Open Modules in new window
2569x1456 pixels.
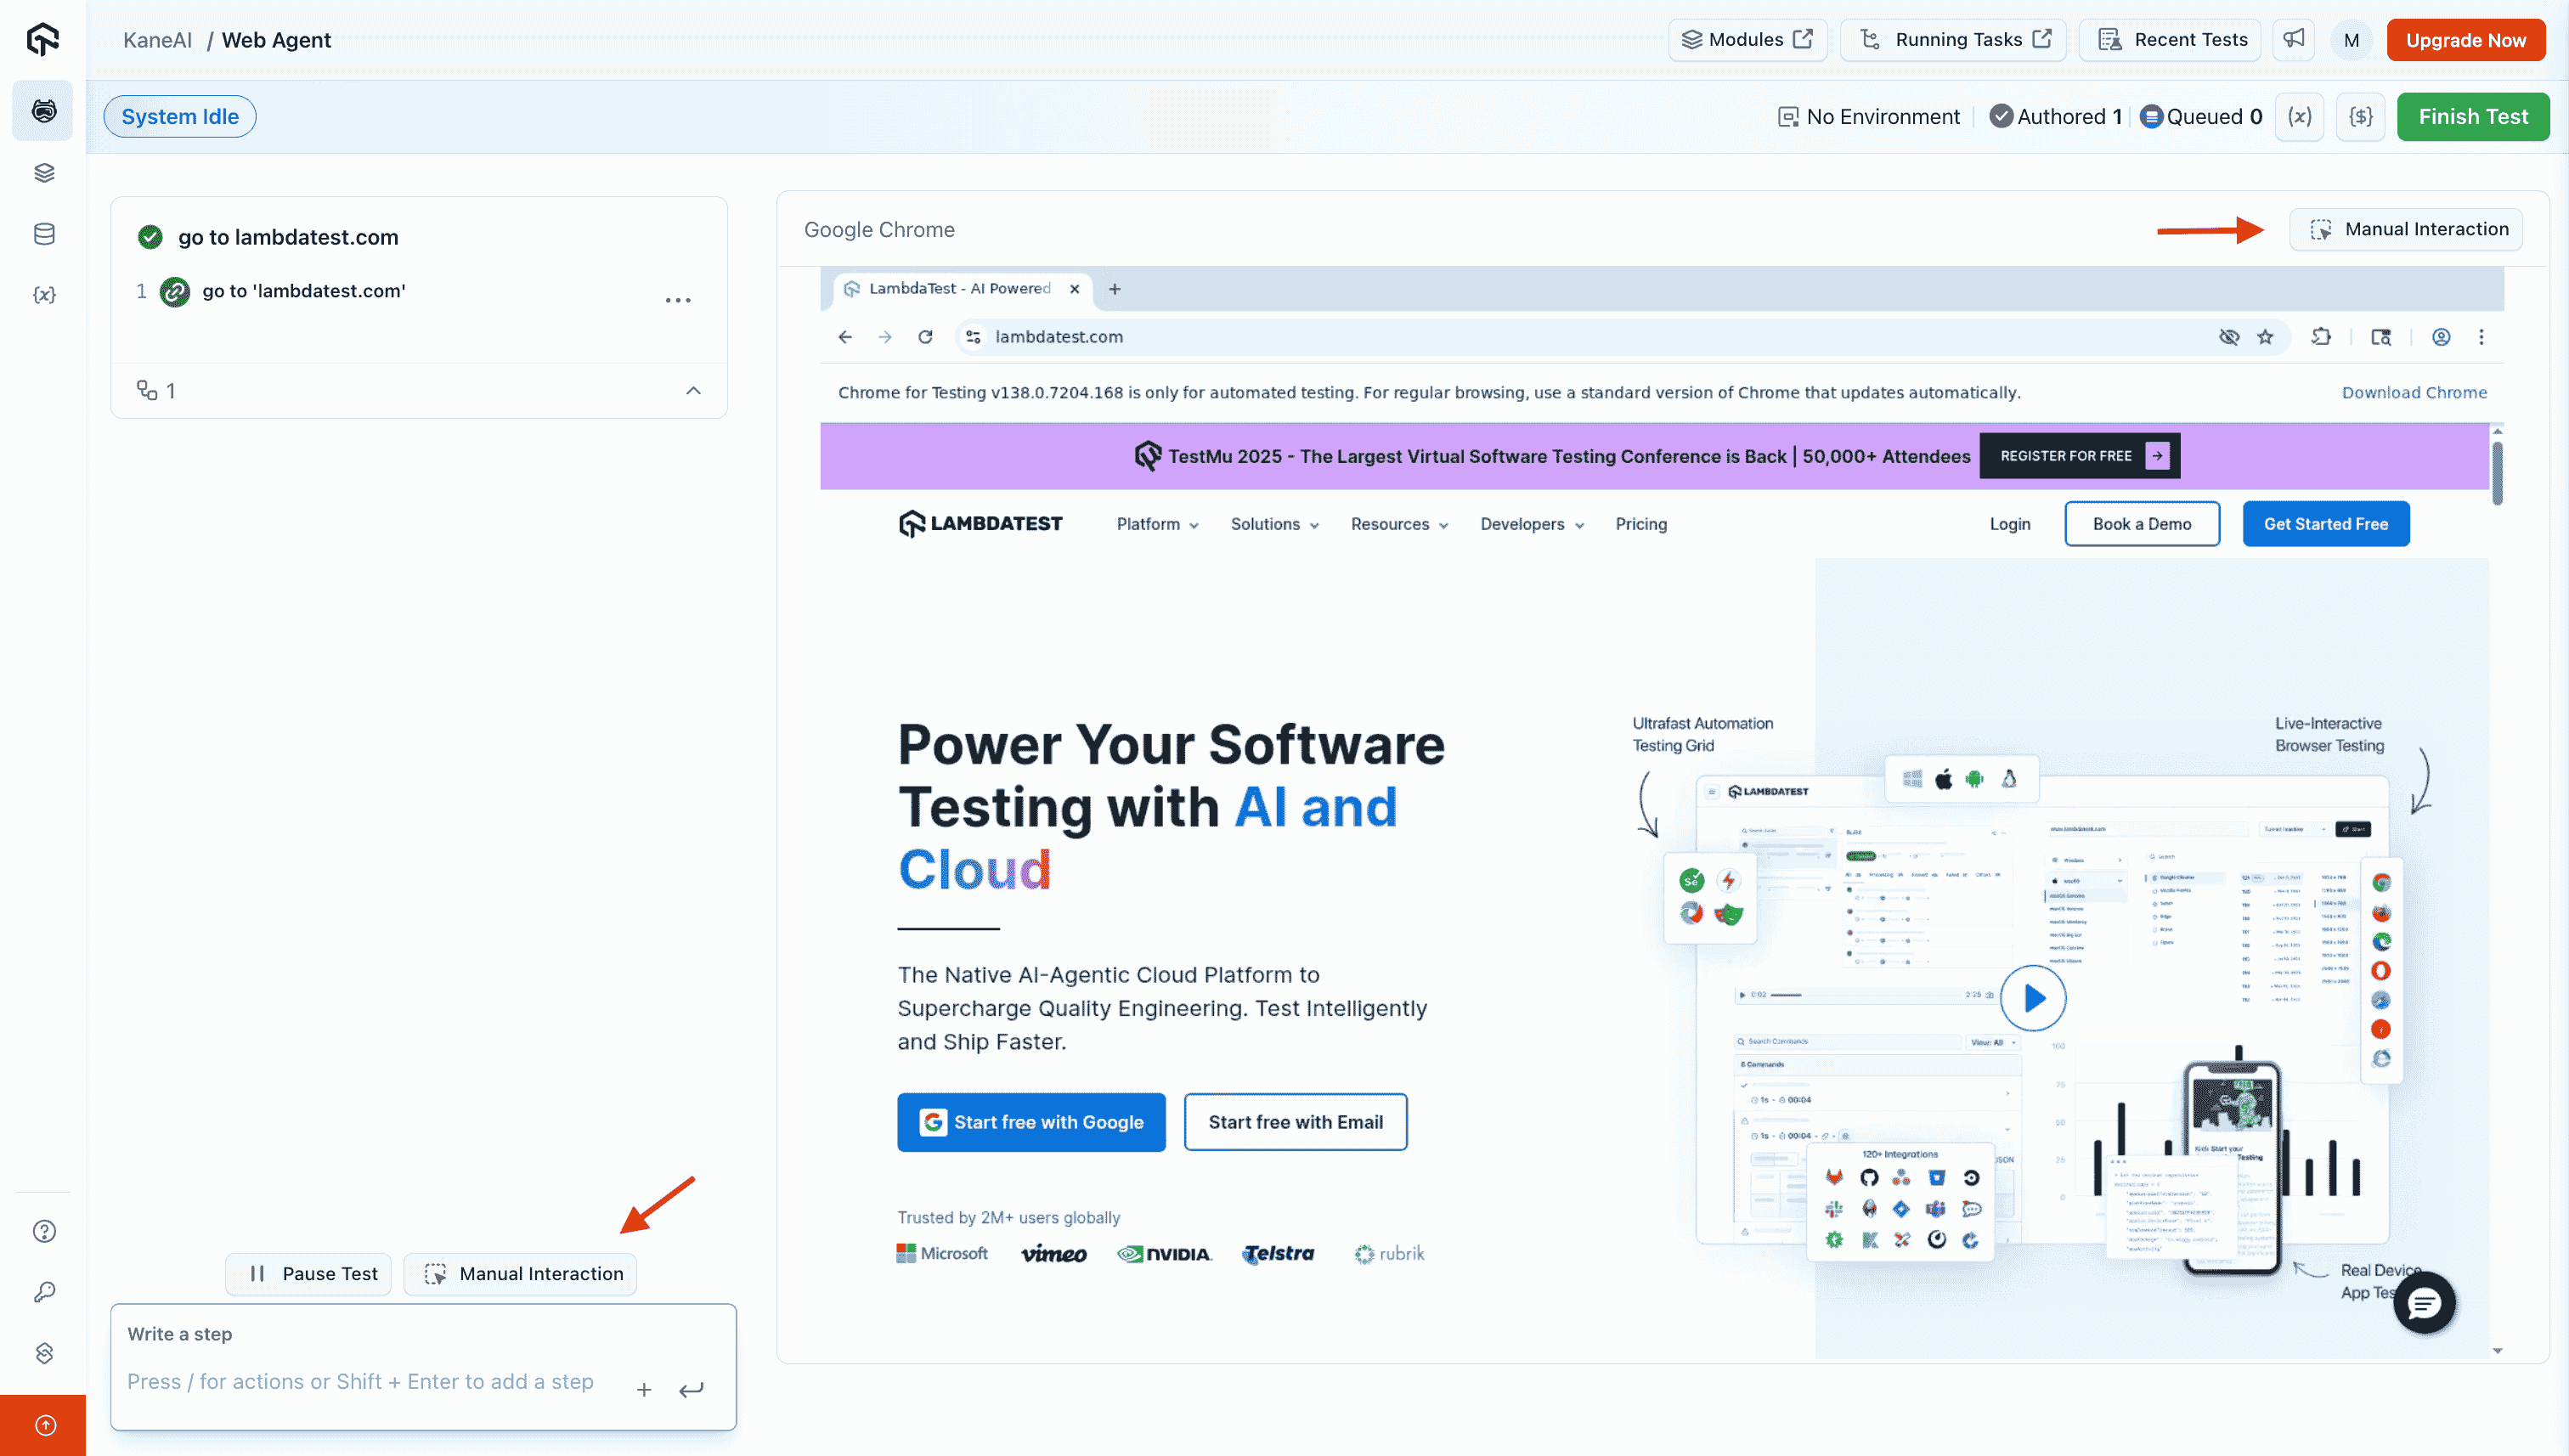[x=1747, y=40]
